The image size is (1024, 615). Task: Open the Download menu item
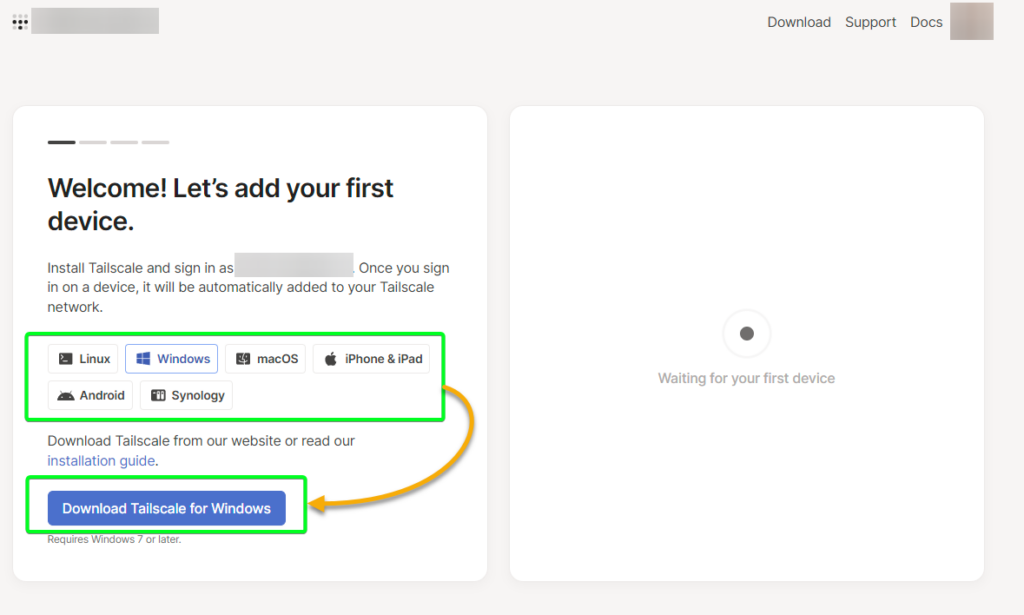tap(799, 21)
